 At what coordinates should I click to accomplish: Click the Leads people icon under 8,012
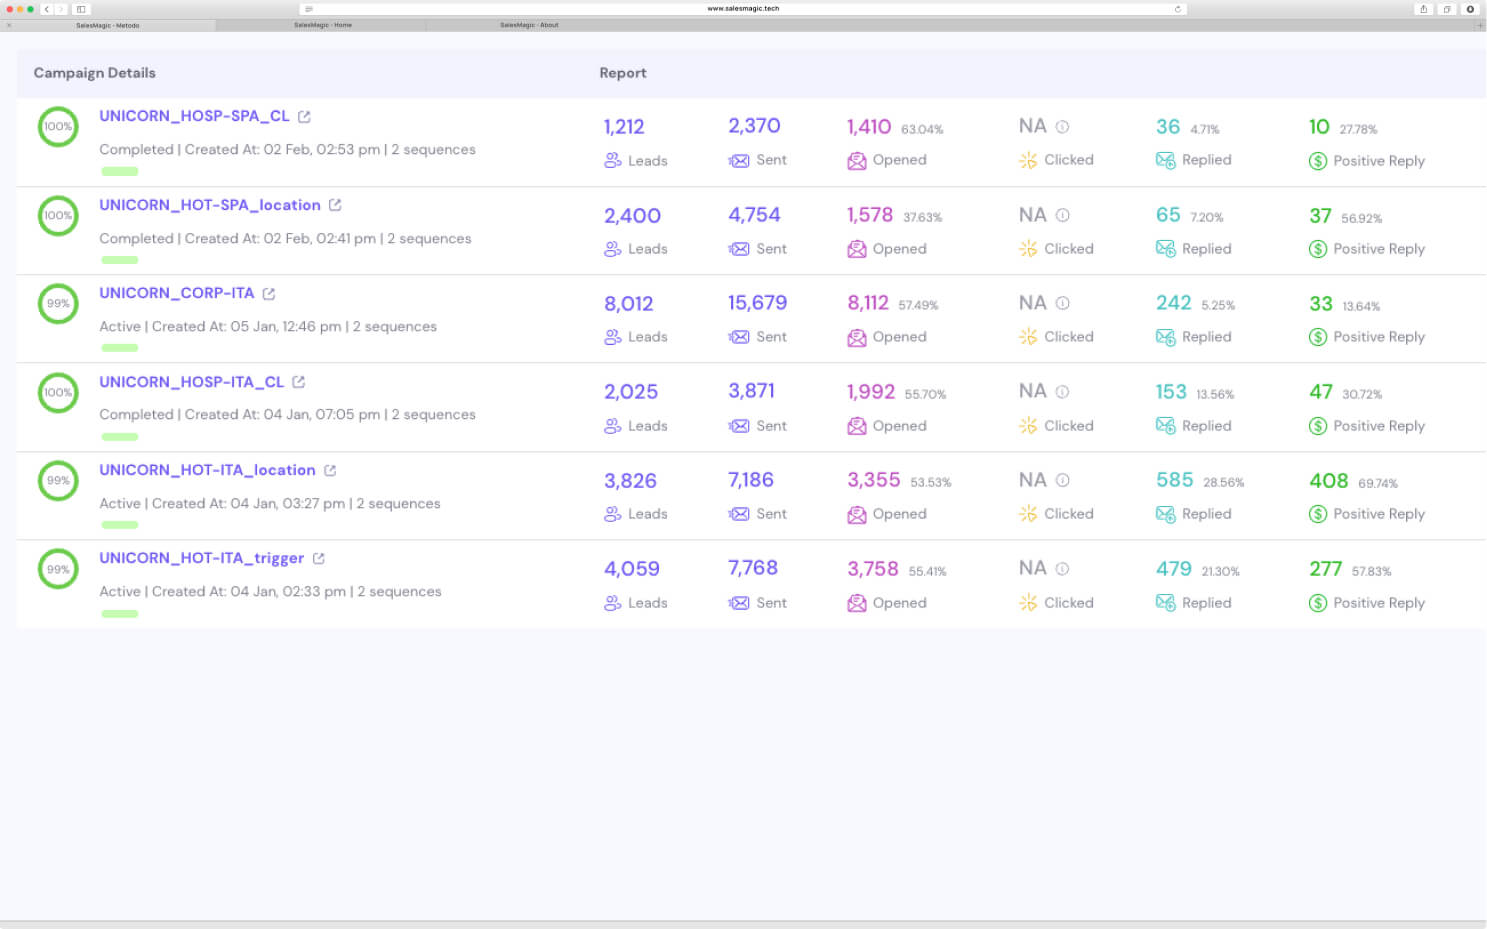pyautogui.click(x=613, y=337)
